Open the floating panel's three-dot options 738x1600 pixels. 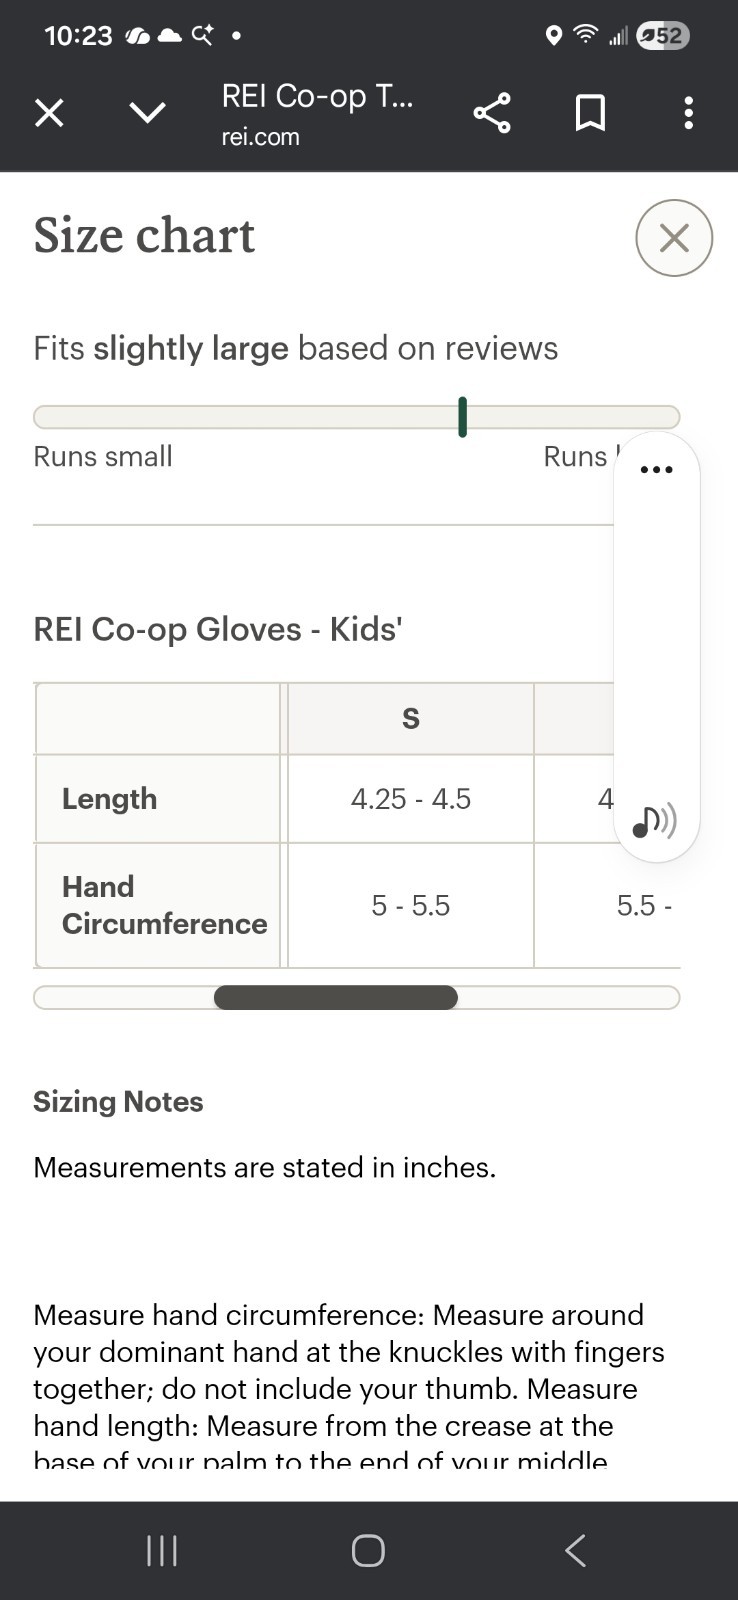click(656, 469)
